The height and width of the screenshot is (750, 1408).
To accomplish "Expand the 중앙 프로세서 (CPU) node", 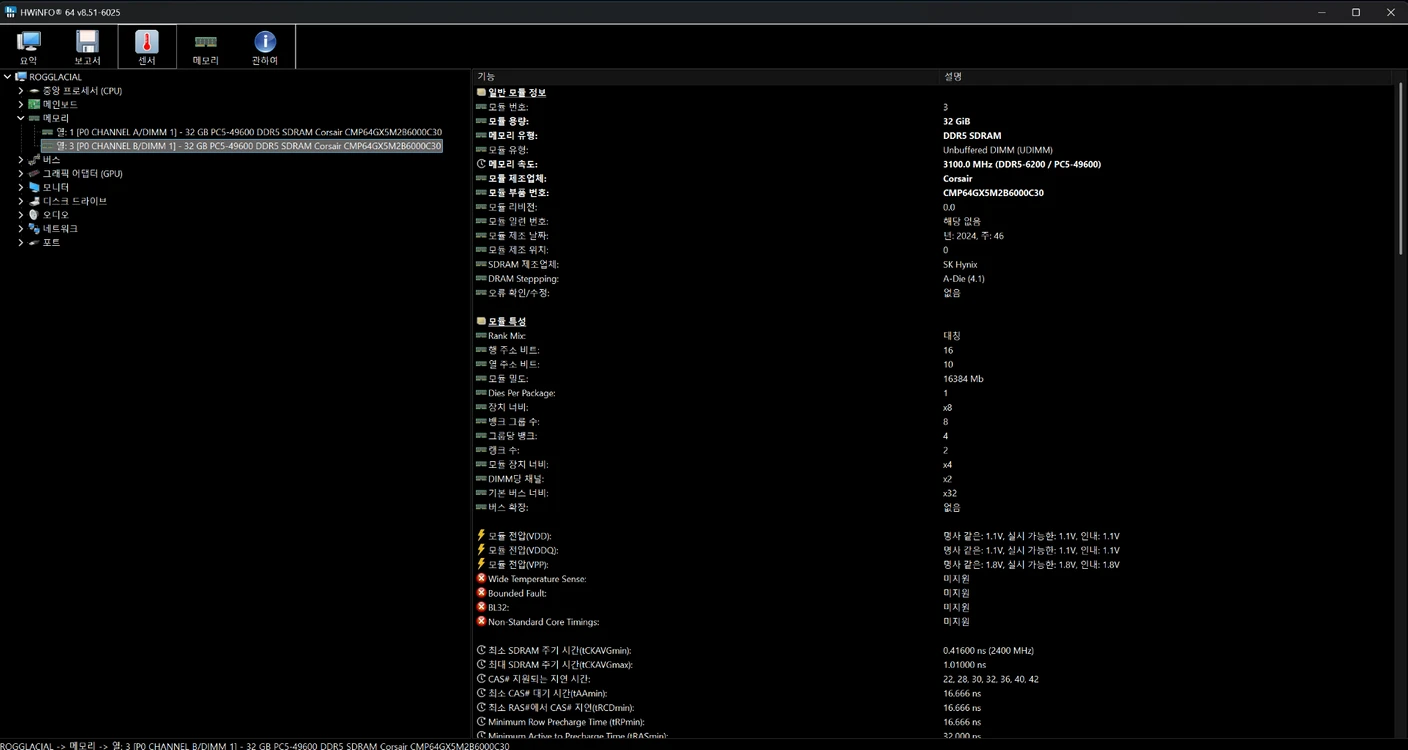I will (x=21, y=91).
